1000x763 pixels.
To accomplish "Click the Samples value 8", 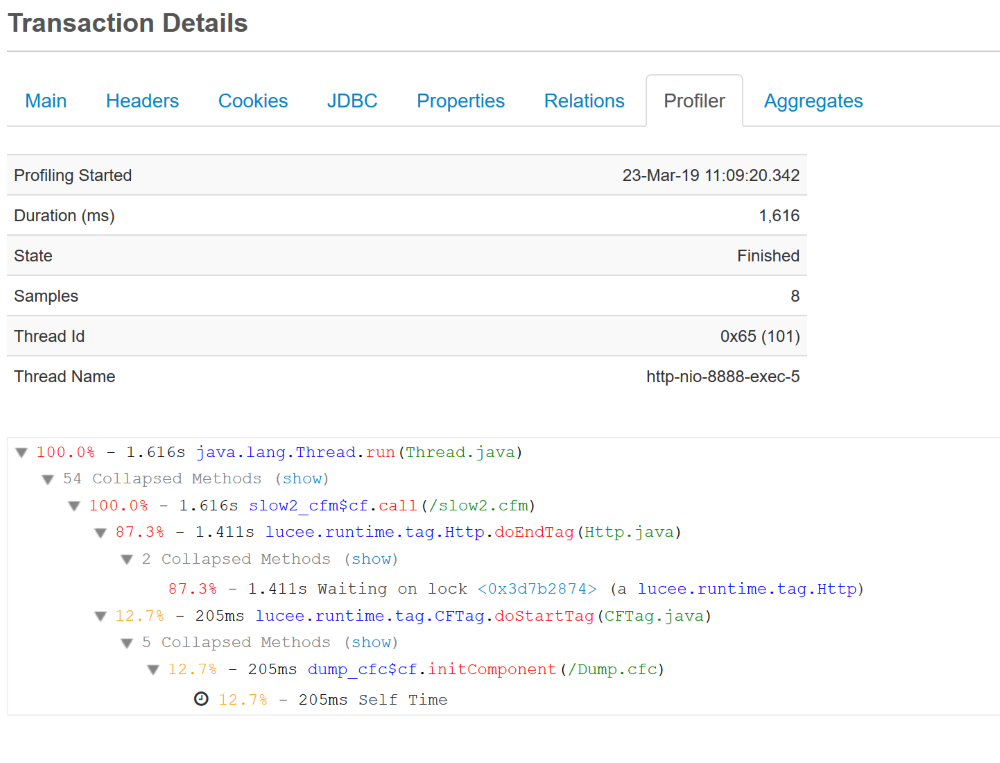I will point(795,296).
